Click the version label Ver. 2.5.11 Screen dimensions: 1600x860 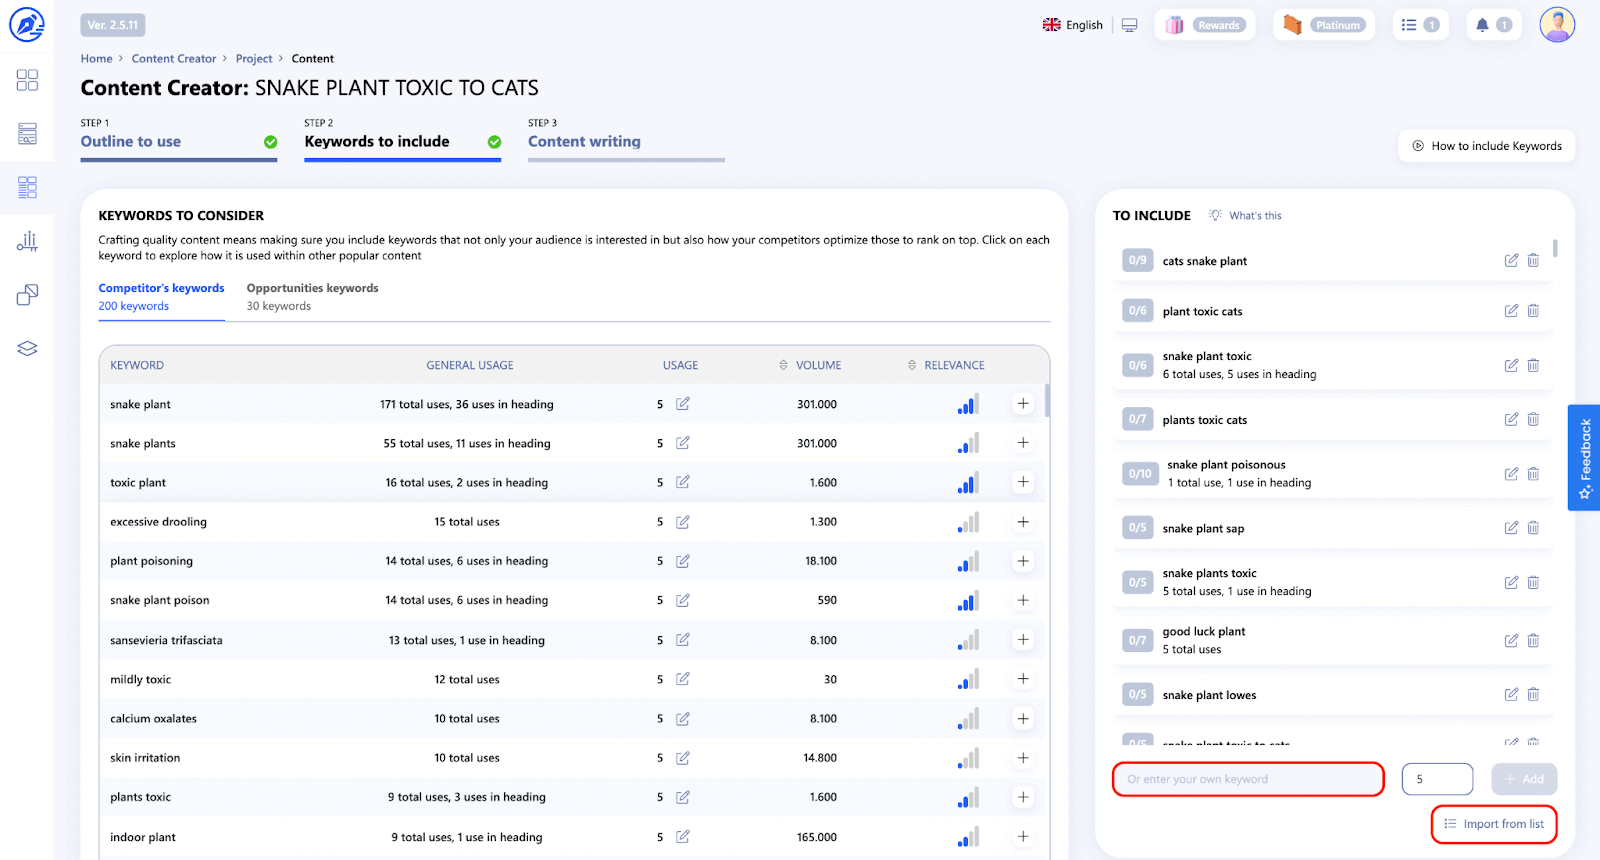[x=113, y=25]
